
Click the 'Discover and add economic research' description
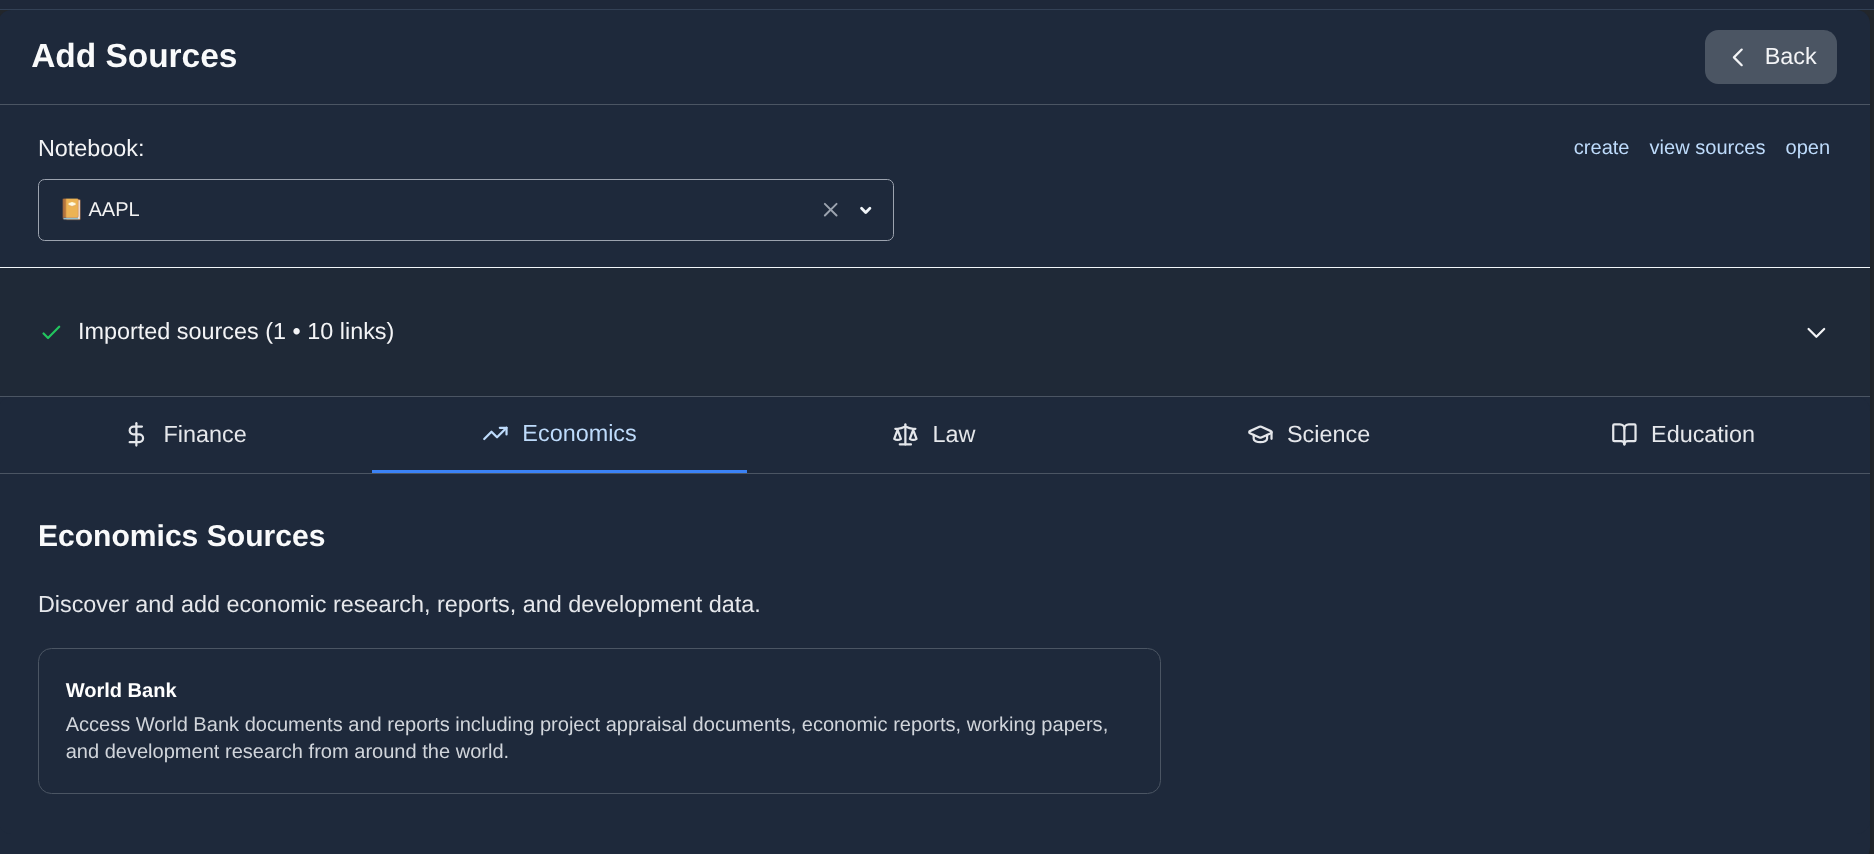coord(399,605)
